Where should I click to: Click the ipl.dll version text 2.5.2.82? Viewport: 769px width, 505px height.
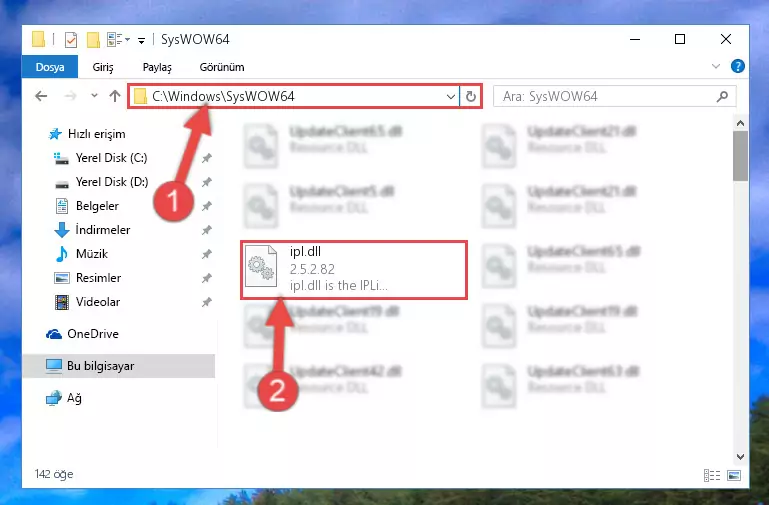click(x=312, y=269)
